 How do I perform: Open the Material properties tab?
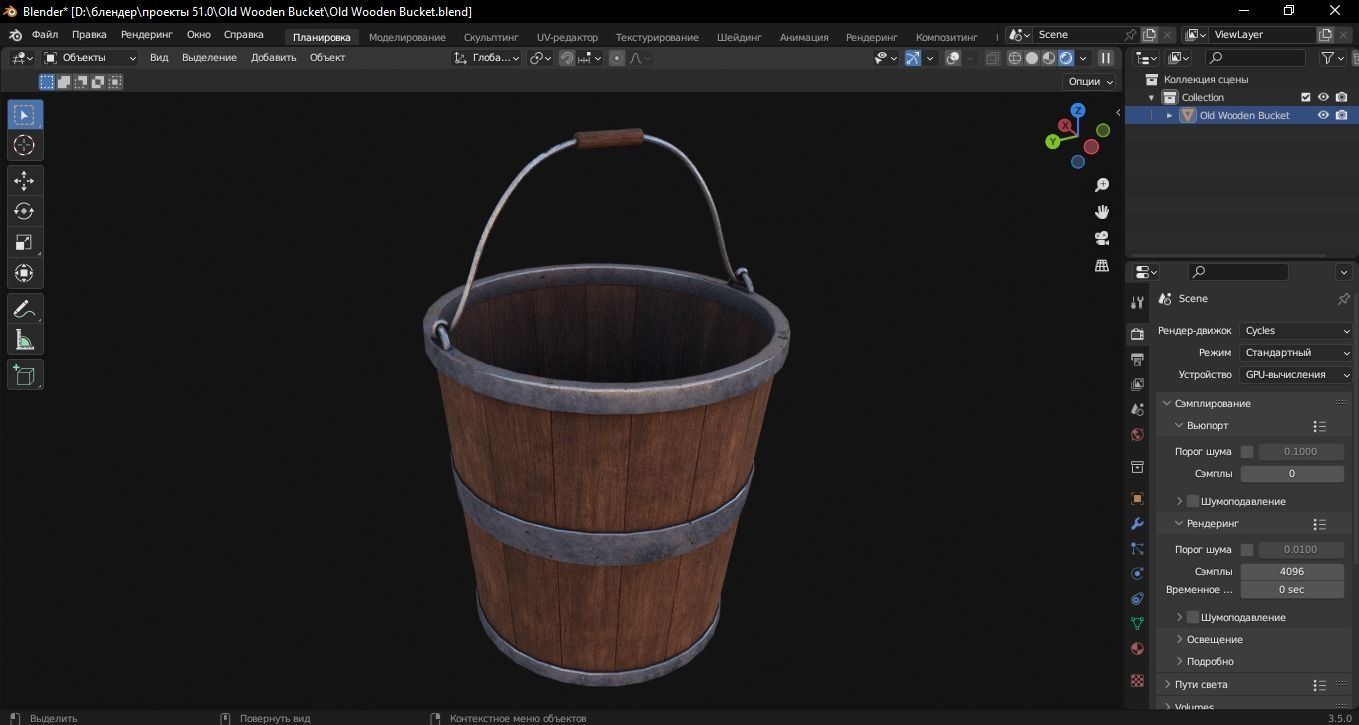(x=1137, y=648)
